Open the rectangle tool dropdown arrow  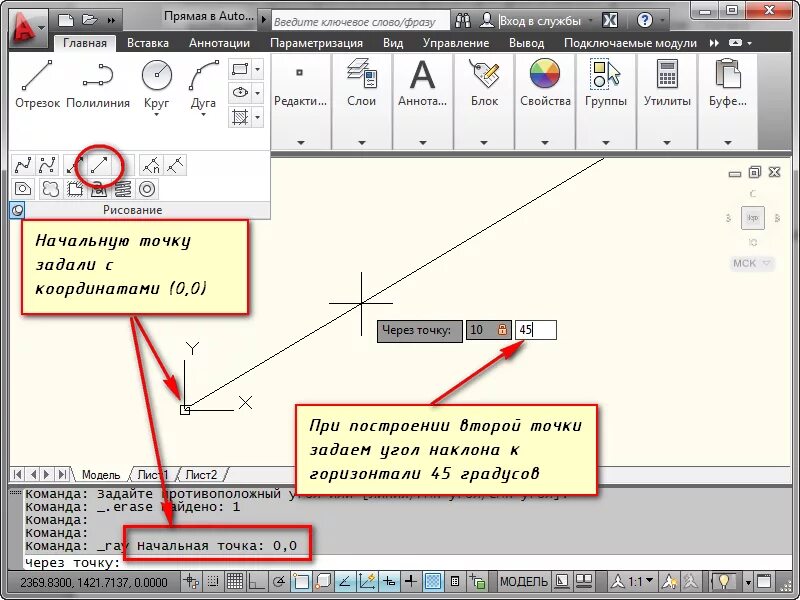pyautogui.click(x=258, y=69)
